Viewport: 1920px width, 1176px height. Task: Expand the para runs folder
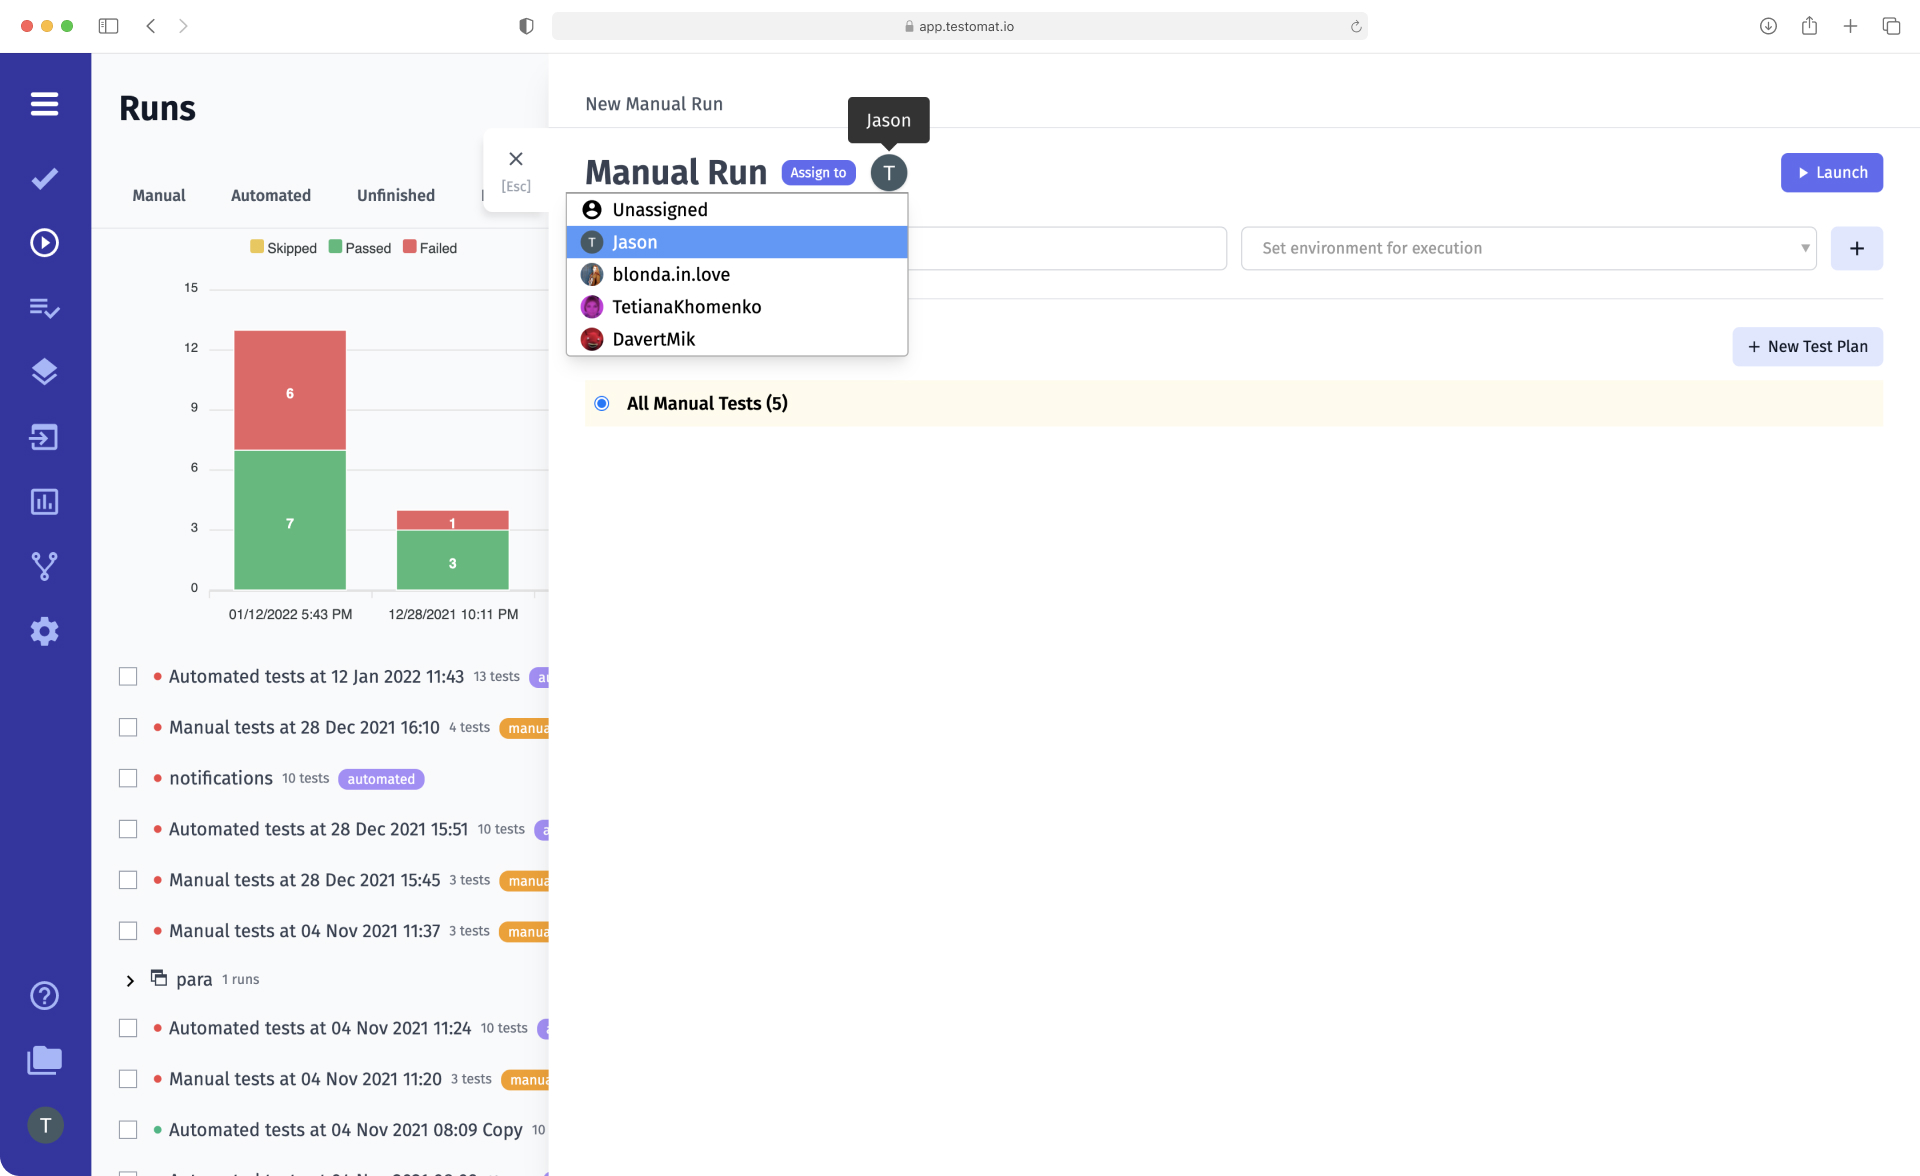pos(130,980)
